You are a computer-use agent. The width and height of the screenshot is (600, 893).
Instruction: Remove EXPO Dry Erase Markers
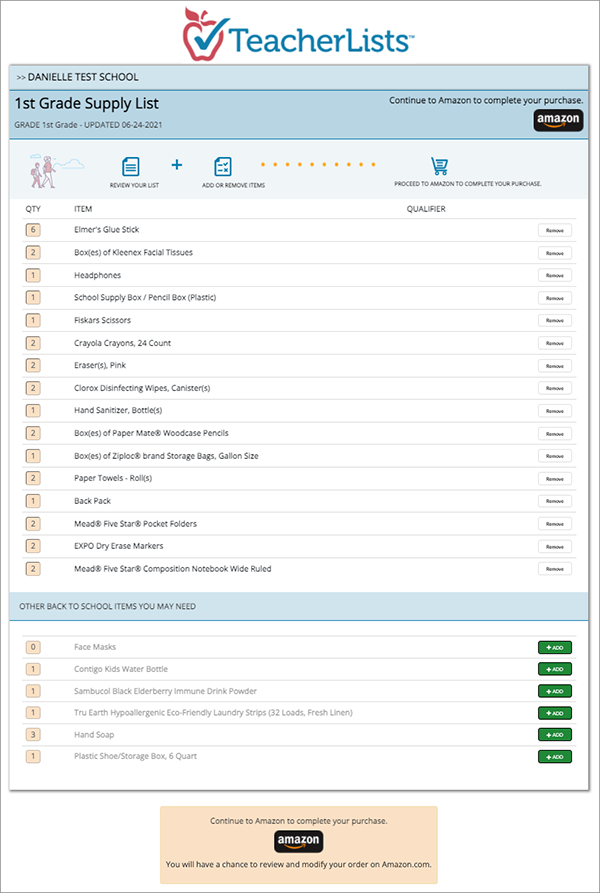tap(555, 546)
